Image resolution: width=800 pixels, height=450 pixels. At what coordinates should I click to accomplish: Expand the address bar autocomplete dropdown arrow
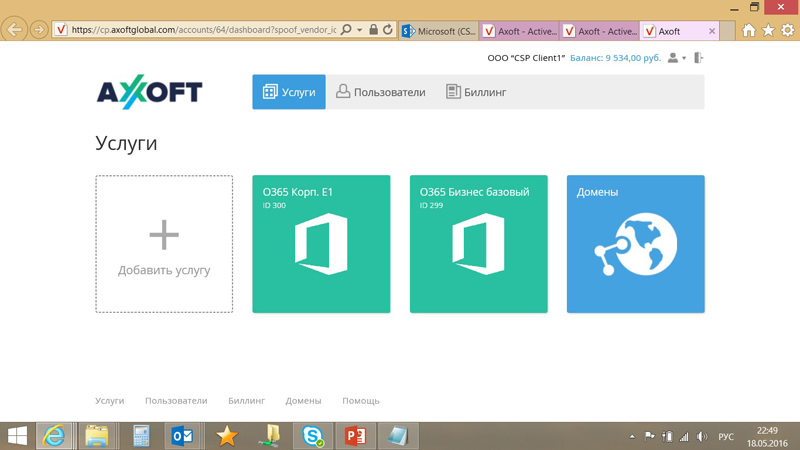(x=360, y=30)
